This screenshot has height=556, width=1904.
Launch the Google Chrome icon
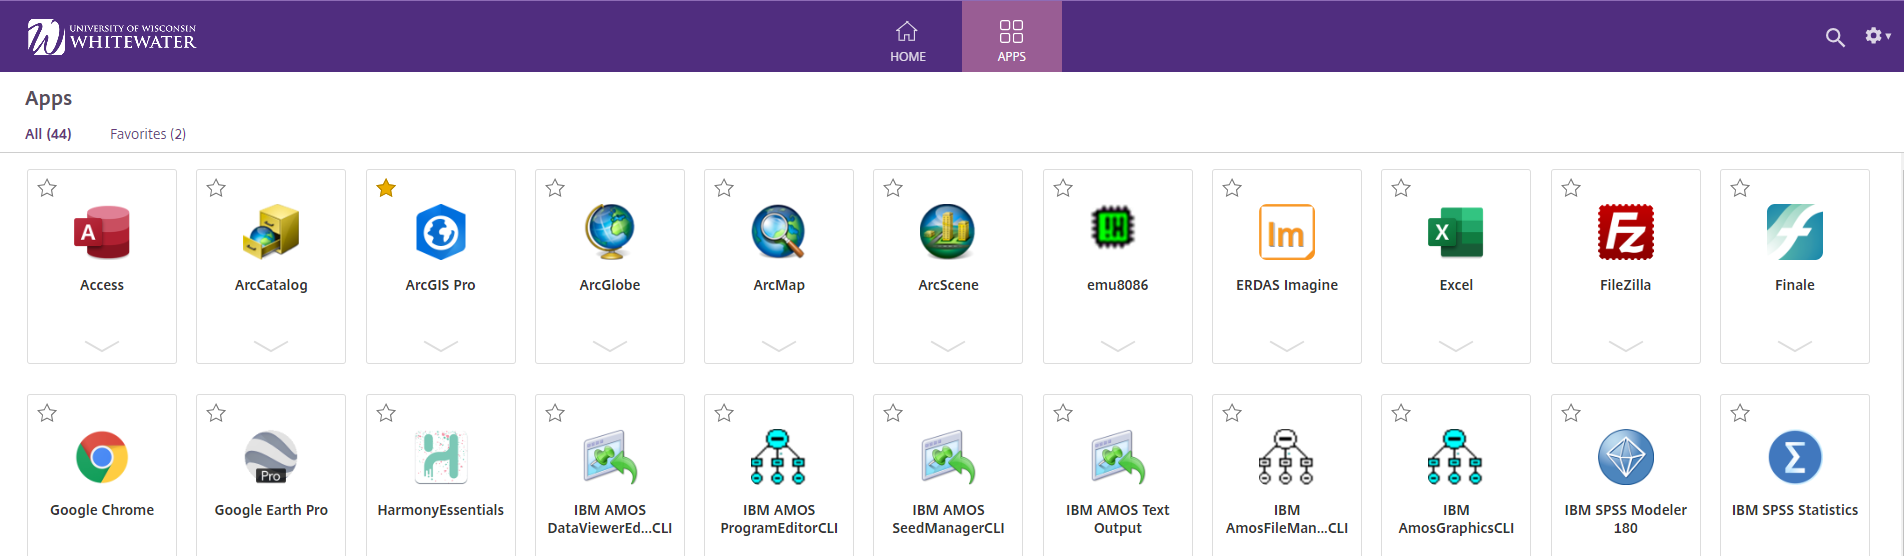102,457
